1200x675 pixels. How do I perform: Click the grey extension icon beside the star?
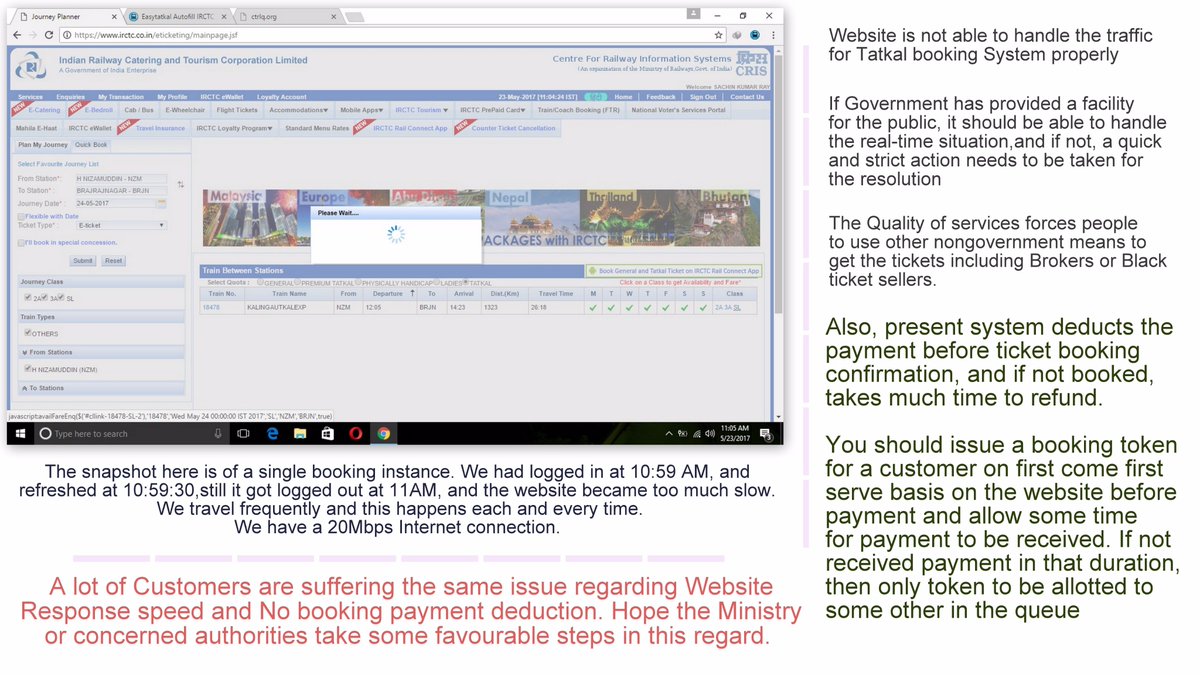738,35
